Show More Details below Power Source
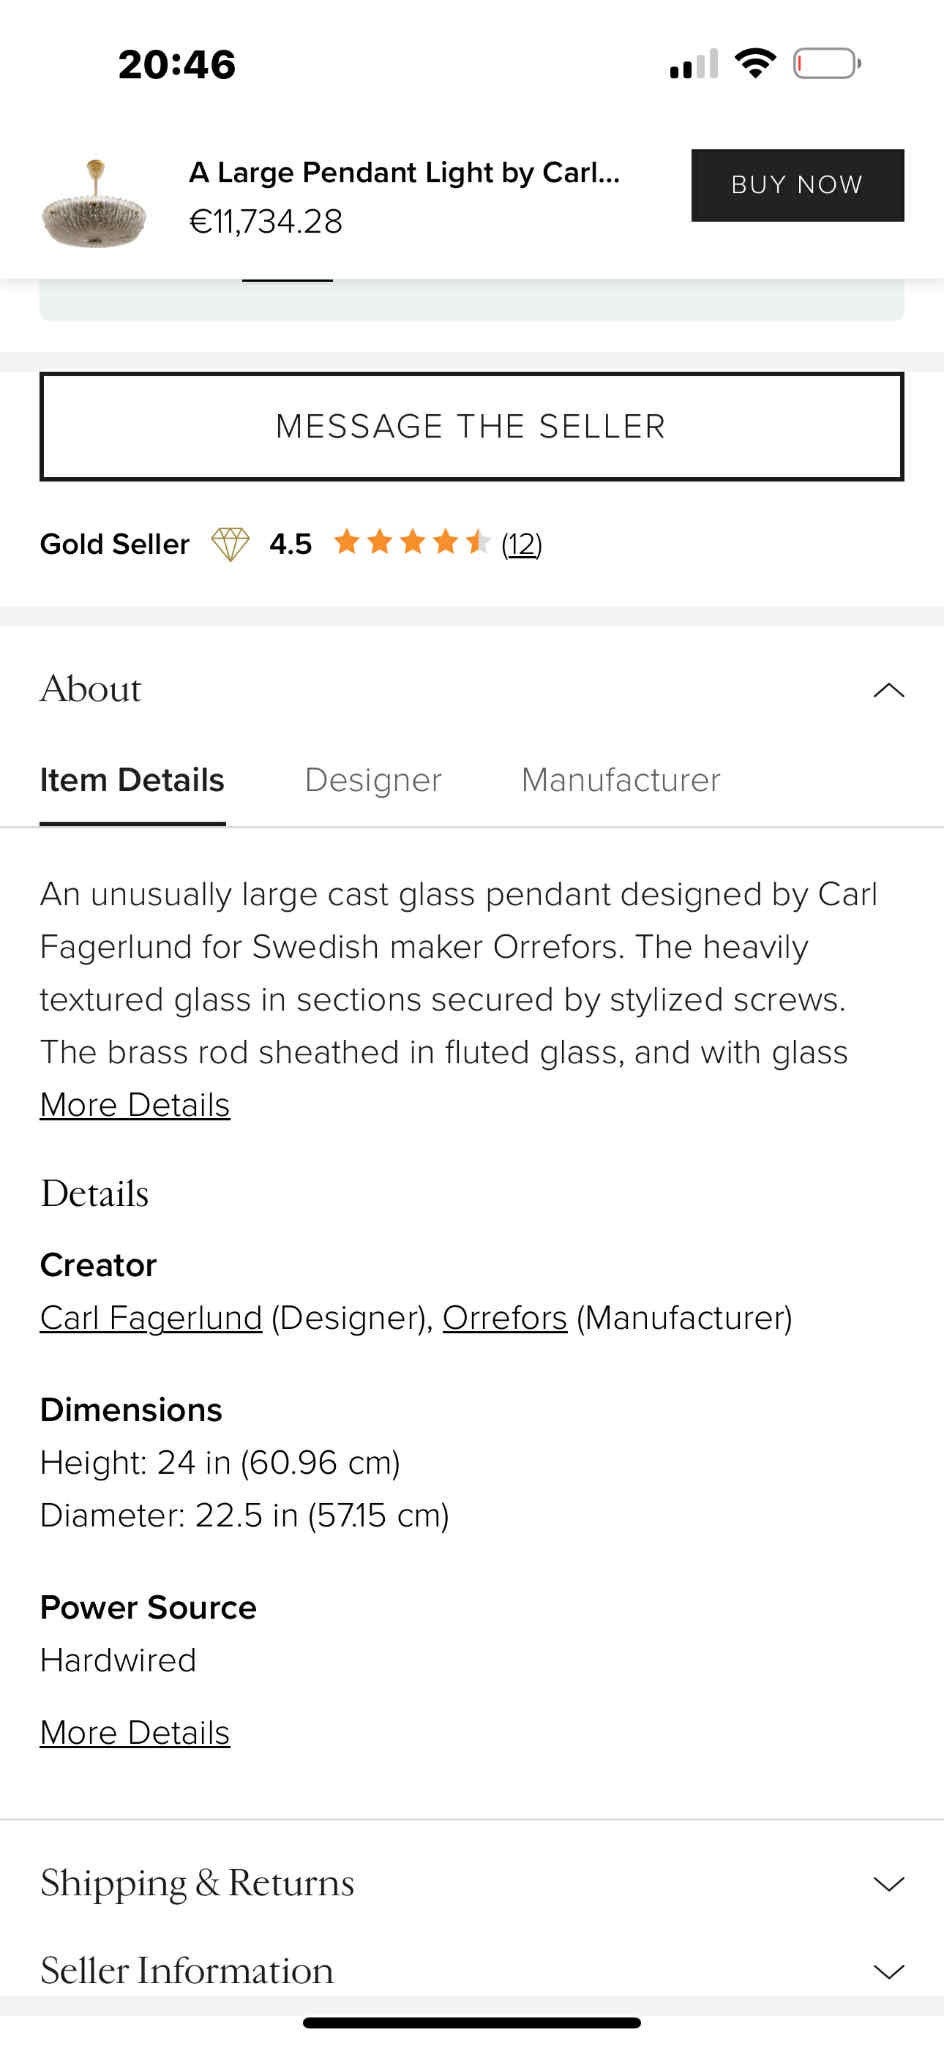Image resolution: width=944 pixels, height=2046 pixels. [x=135, y=1733]
